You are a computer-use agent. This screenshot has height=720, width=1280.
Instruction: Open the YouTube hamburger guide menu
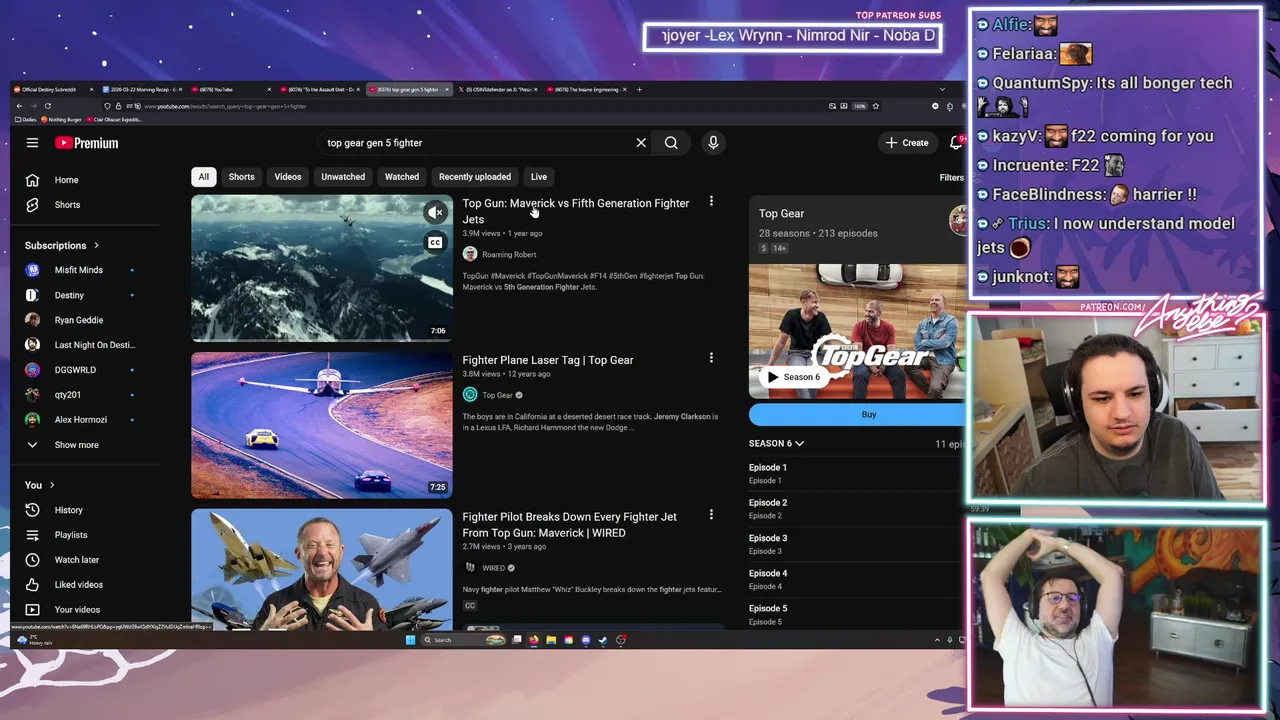click(32, 143)
